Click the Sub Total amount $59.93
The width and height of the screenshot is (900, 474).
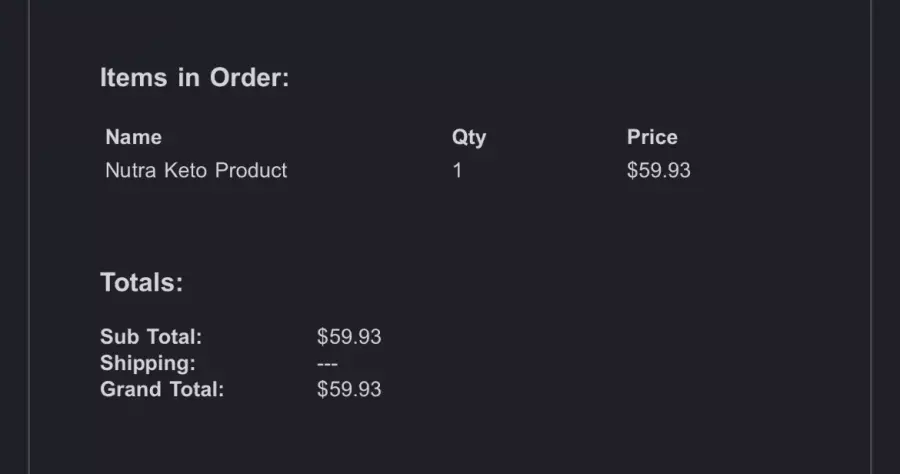(349, 337)
